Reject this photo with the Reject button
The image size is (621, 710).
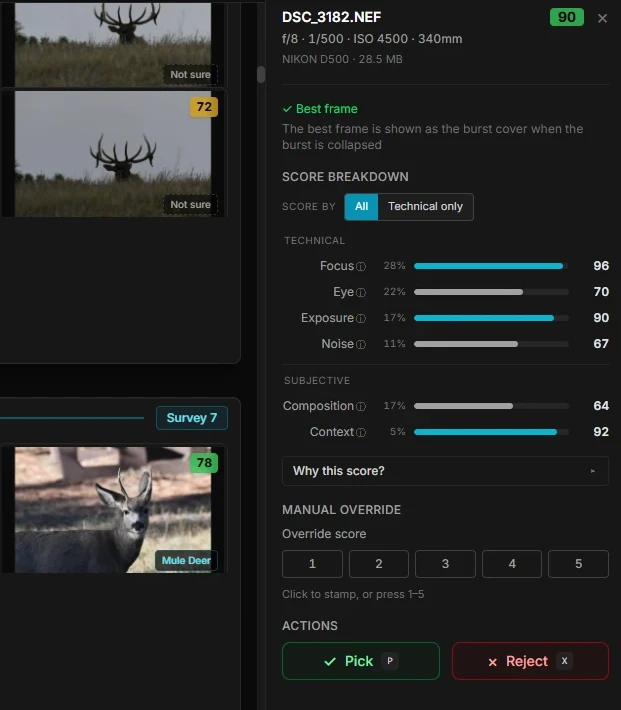point(530,661)
